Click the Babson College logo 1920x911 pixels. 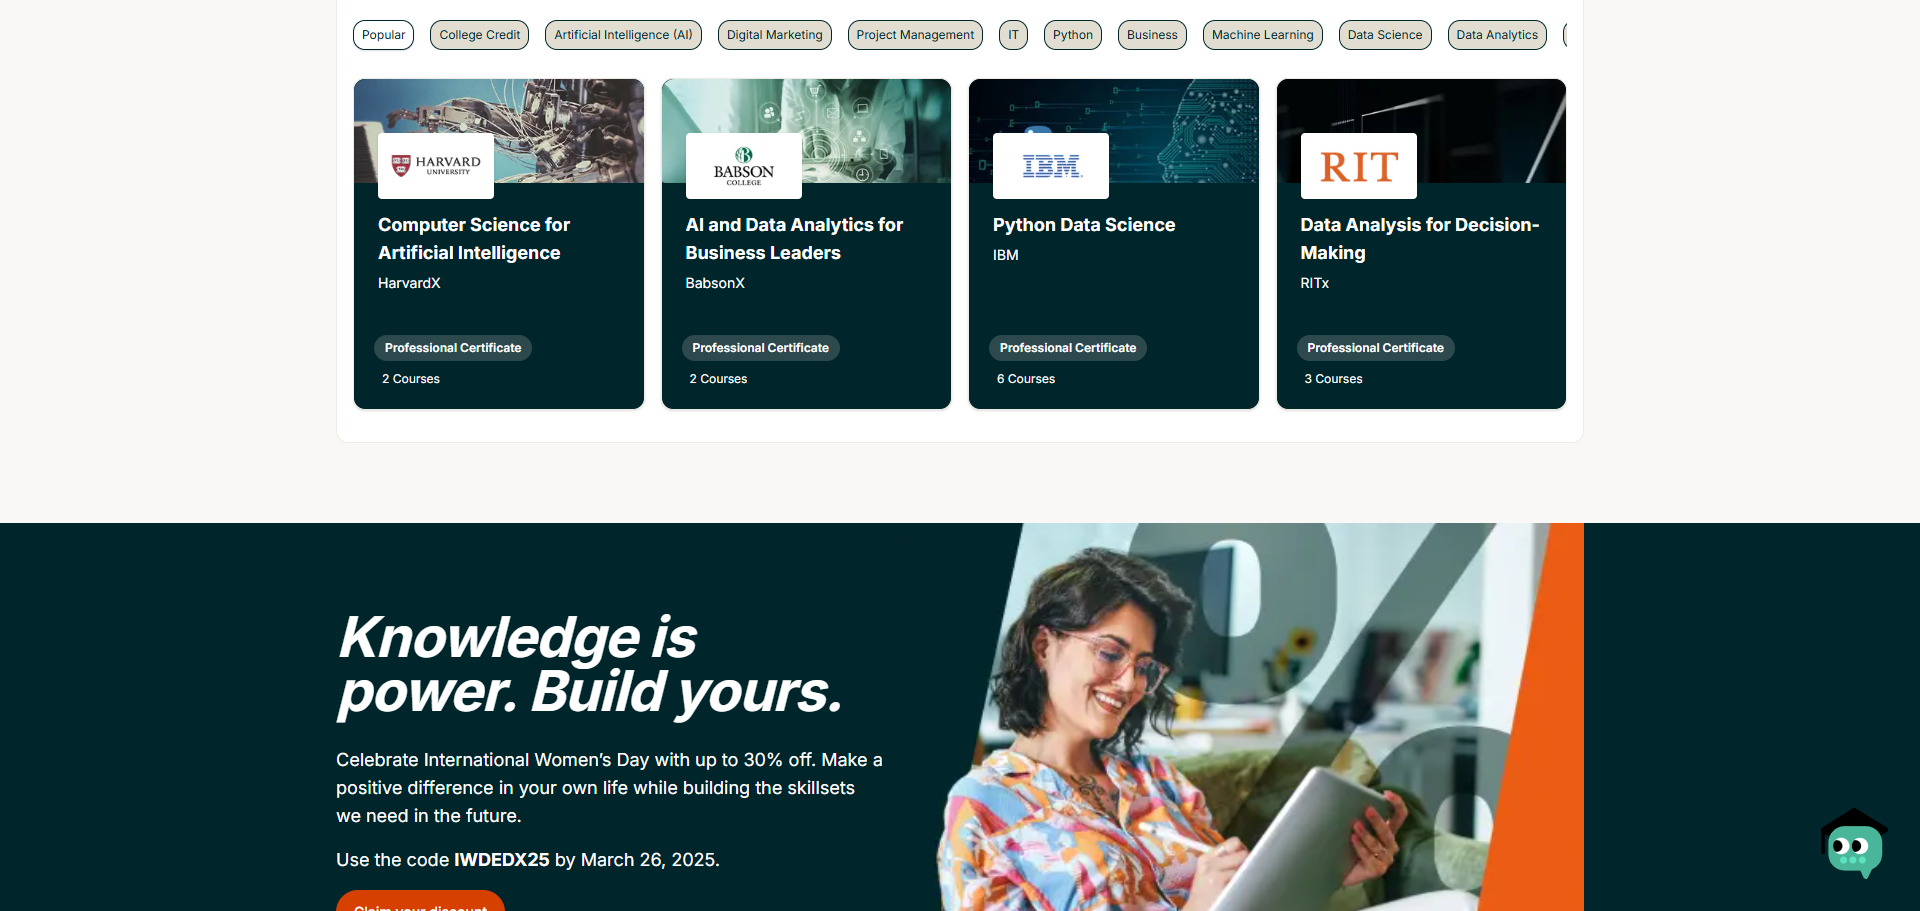(x=743, y=166)
